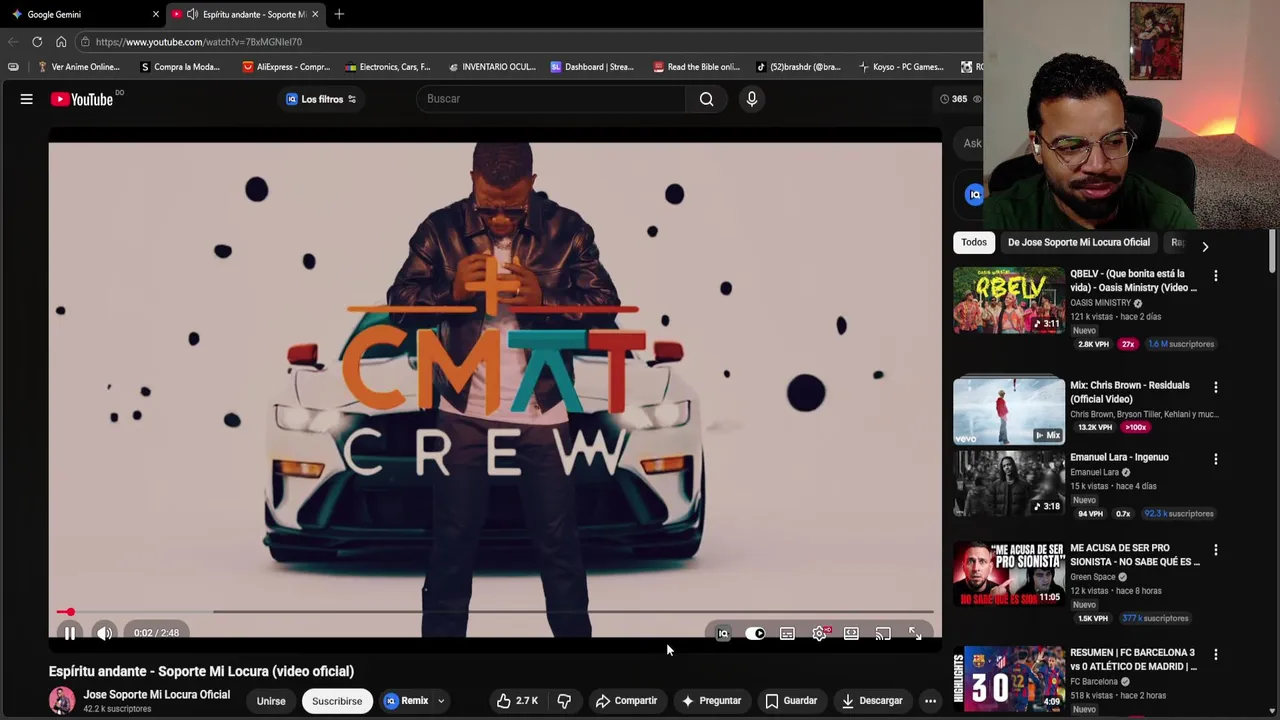
Task: Open options menu for Emanuel Lara video
Action: click(1216, 459)
